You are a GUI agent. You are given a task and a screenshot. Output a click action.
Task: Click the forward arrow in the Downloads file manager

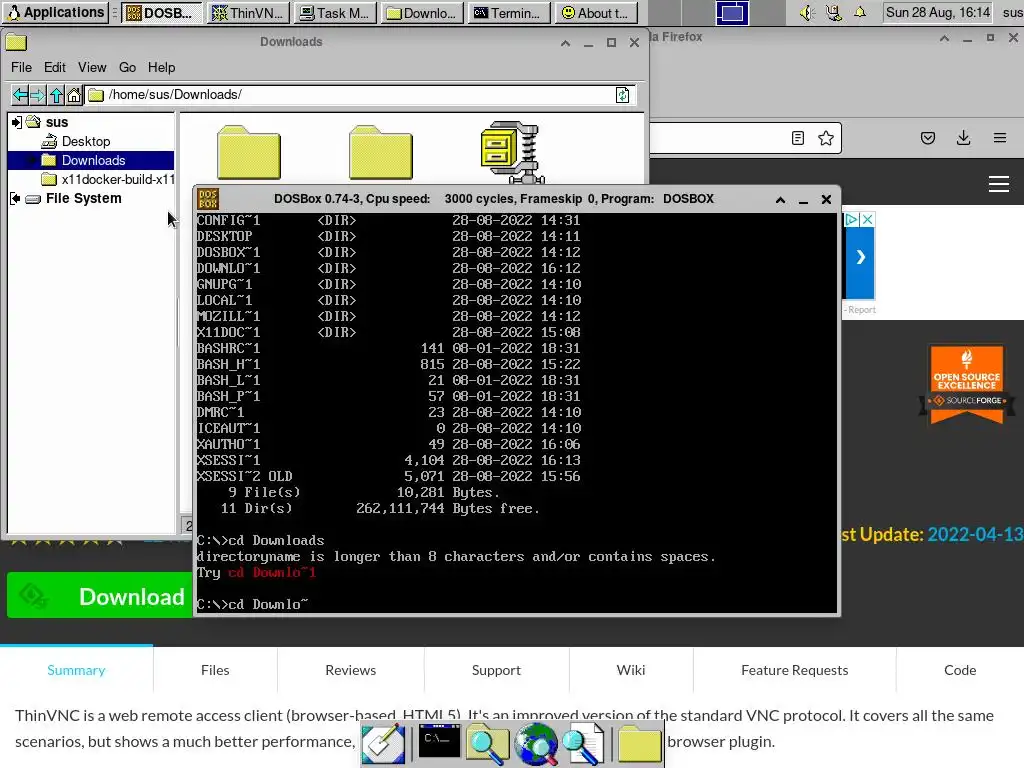pyautogui.click(x=38, y=95)
